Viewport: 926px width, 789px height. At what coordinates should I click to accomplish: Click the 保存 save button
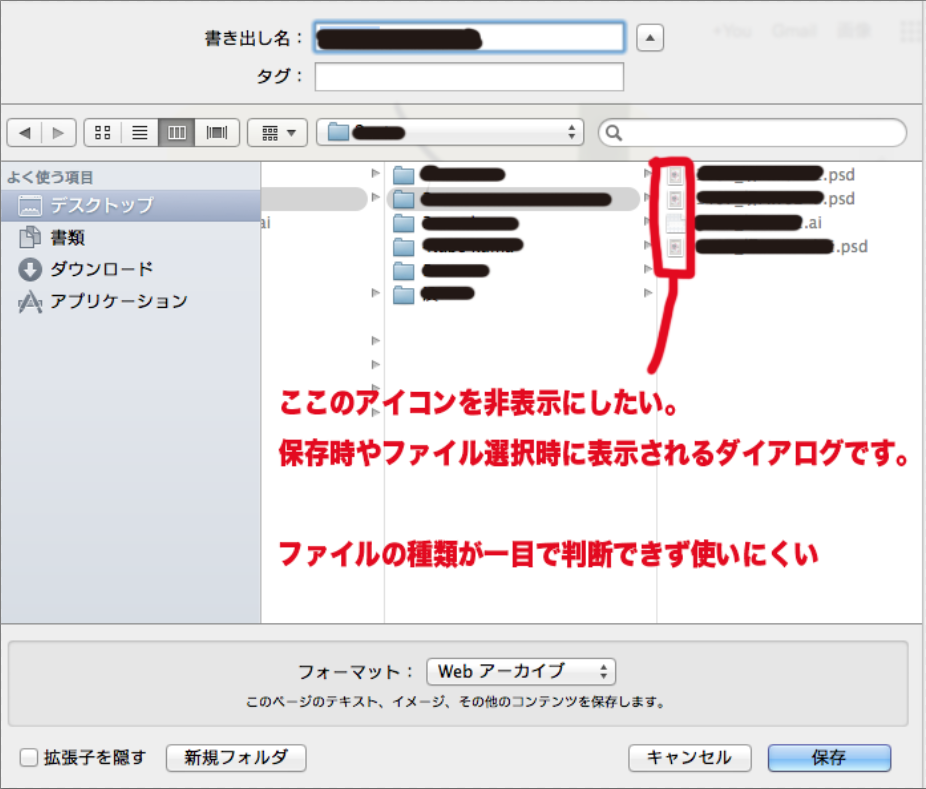pyautogui.click(x=829, y=758)
